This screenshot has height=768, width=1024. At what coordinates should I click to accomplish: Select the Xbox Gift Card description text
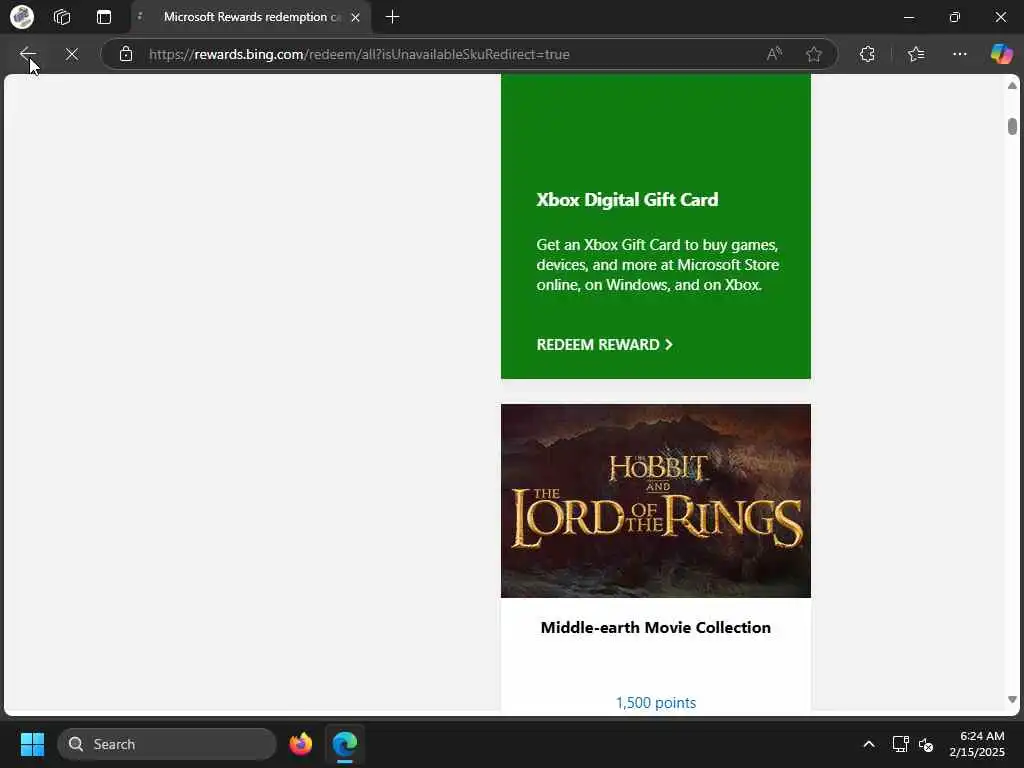tap(658, 264)
